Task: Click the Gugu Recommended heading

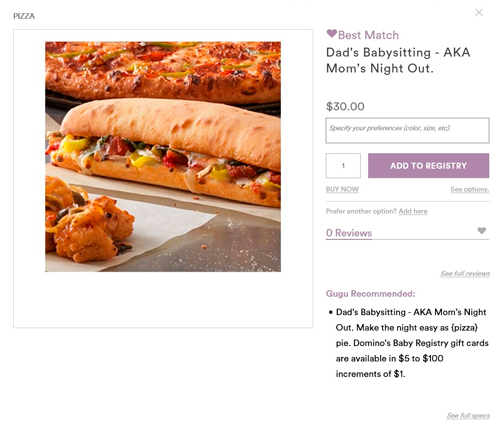Action: coord(371,294)
